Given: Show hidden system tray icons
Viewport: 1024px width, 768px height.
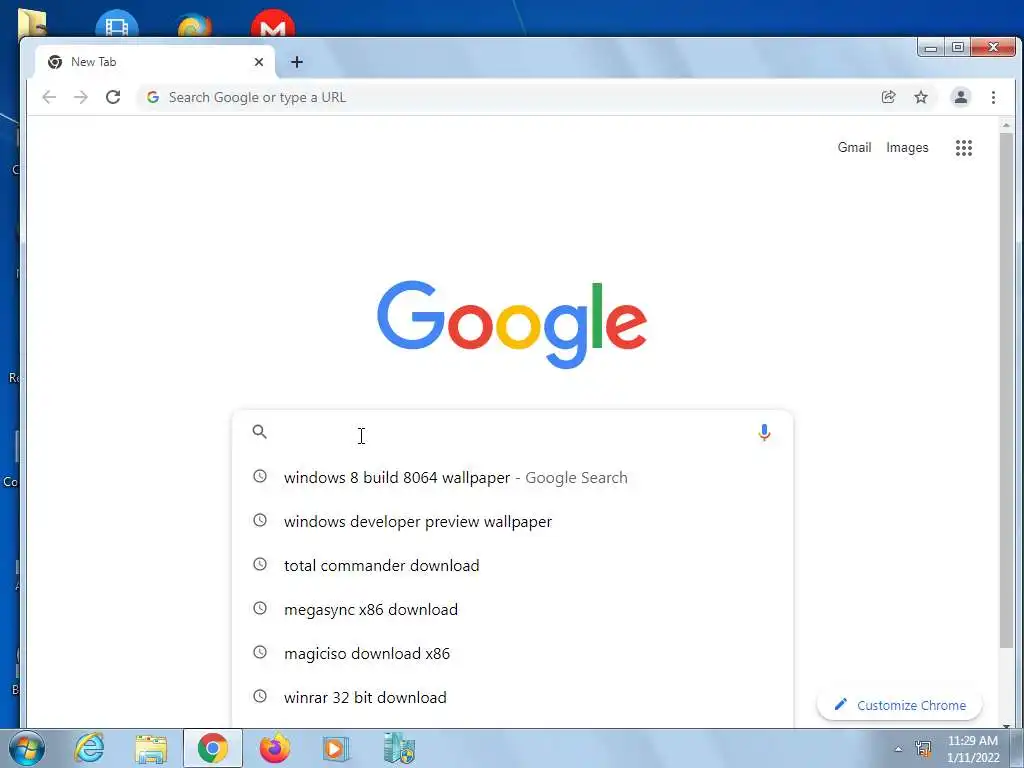Looking at the screenshot, I should click(x=898, y=750).
